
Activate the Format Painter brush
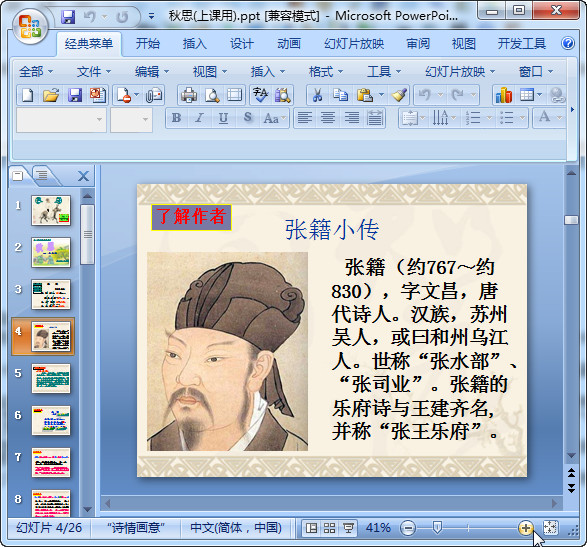coord(399,95)
